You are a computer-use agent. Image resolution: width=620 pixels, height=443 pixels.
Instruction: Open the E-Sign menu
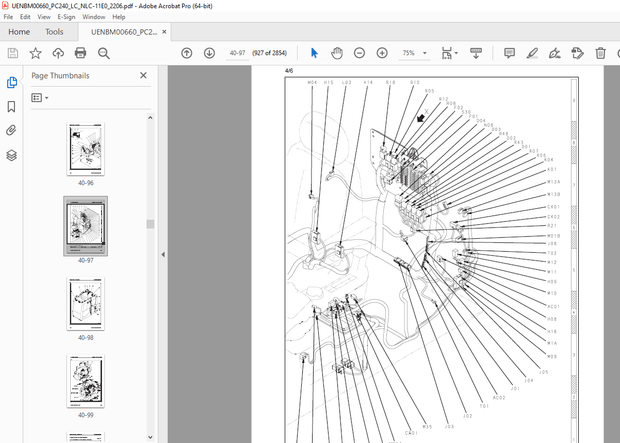(66, 17)
